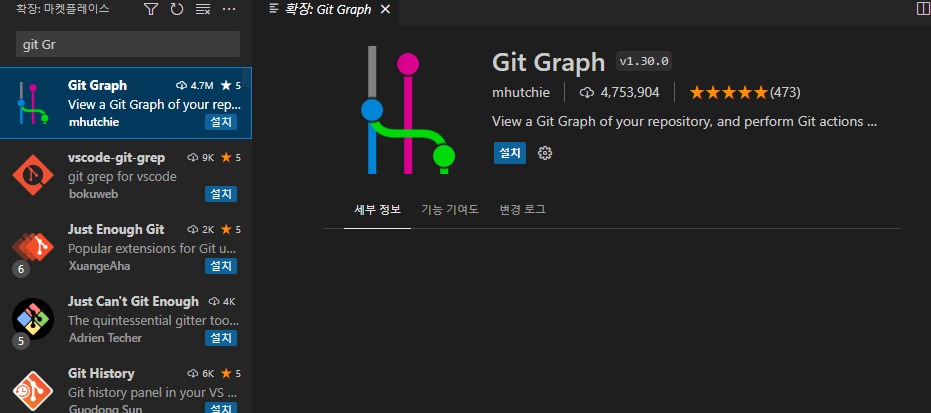
Task: Click vscode-git-grep 9K download count
Action: (x=201, y=157)
